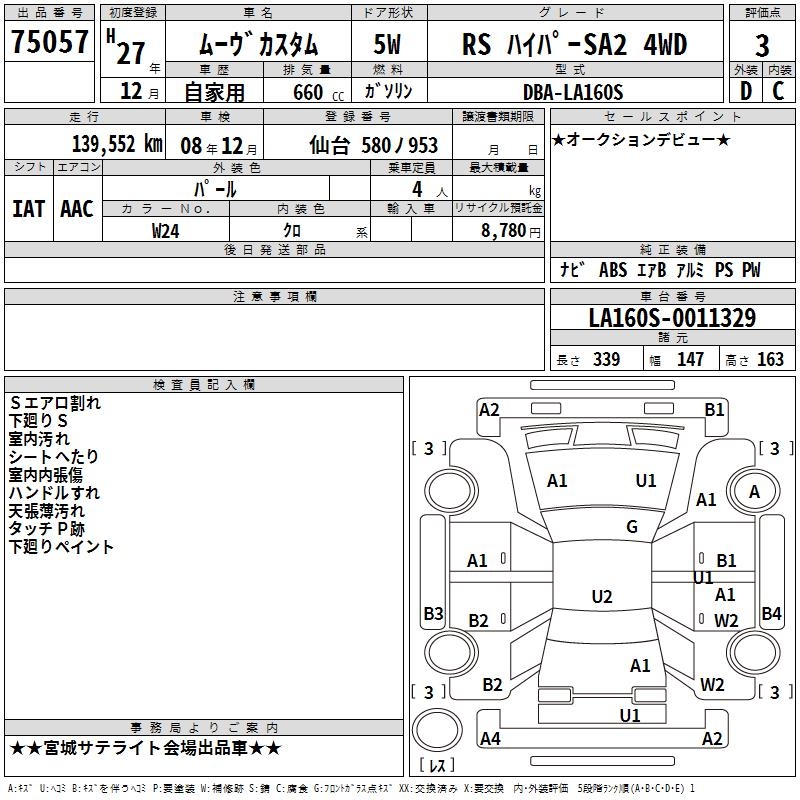Viewport: 800px width, 800px height.
Task: Select the 宮城サテライト会場出品車 notice
Action: 146,748
